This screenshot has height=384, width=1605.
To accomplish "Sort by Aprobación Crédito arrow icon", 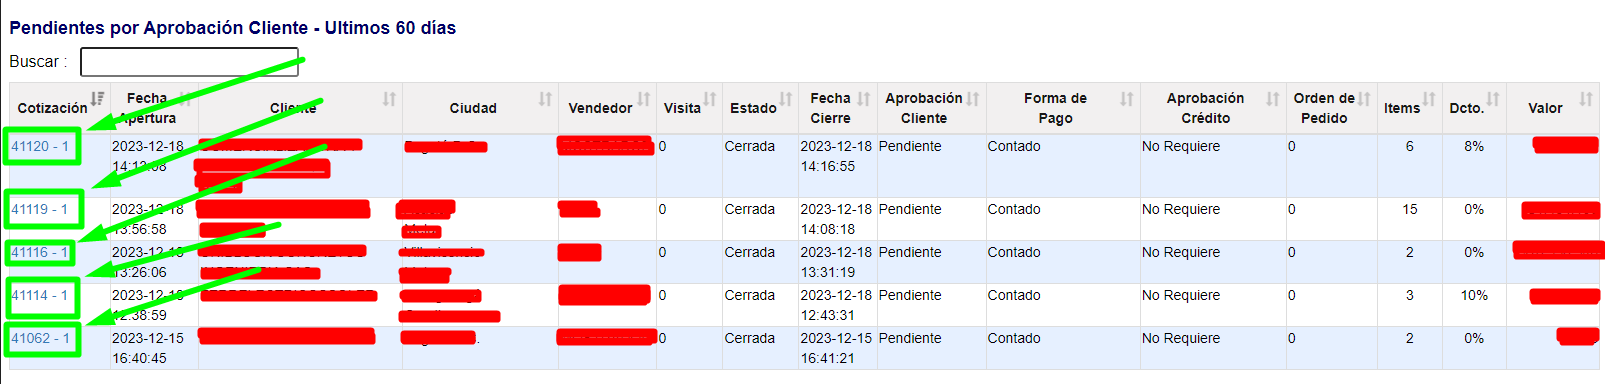I will coord(1273,98).
